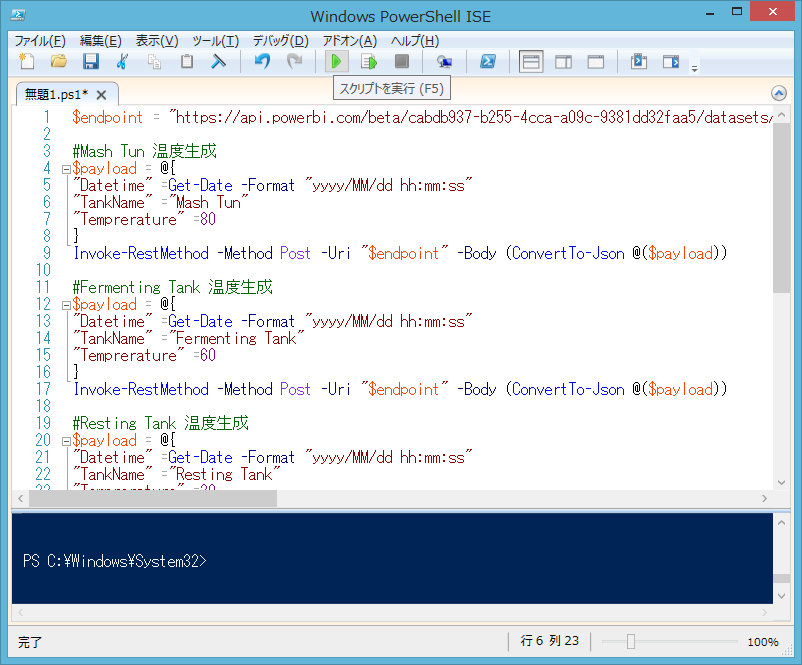Image resolution: width=802 pixels, height=665 pixels.
Task: Click the 完了 status text
Action: pos(30,642)
